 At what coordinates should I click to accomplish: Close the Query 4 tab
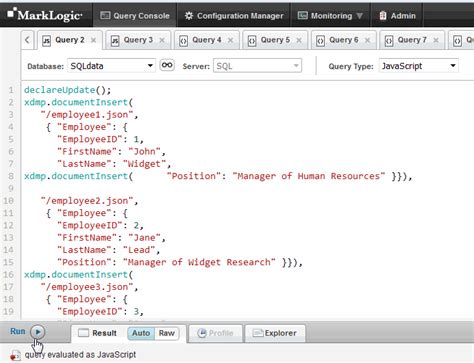click(x=230, y=40)
